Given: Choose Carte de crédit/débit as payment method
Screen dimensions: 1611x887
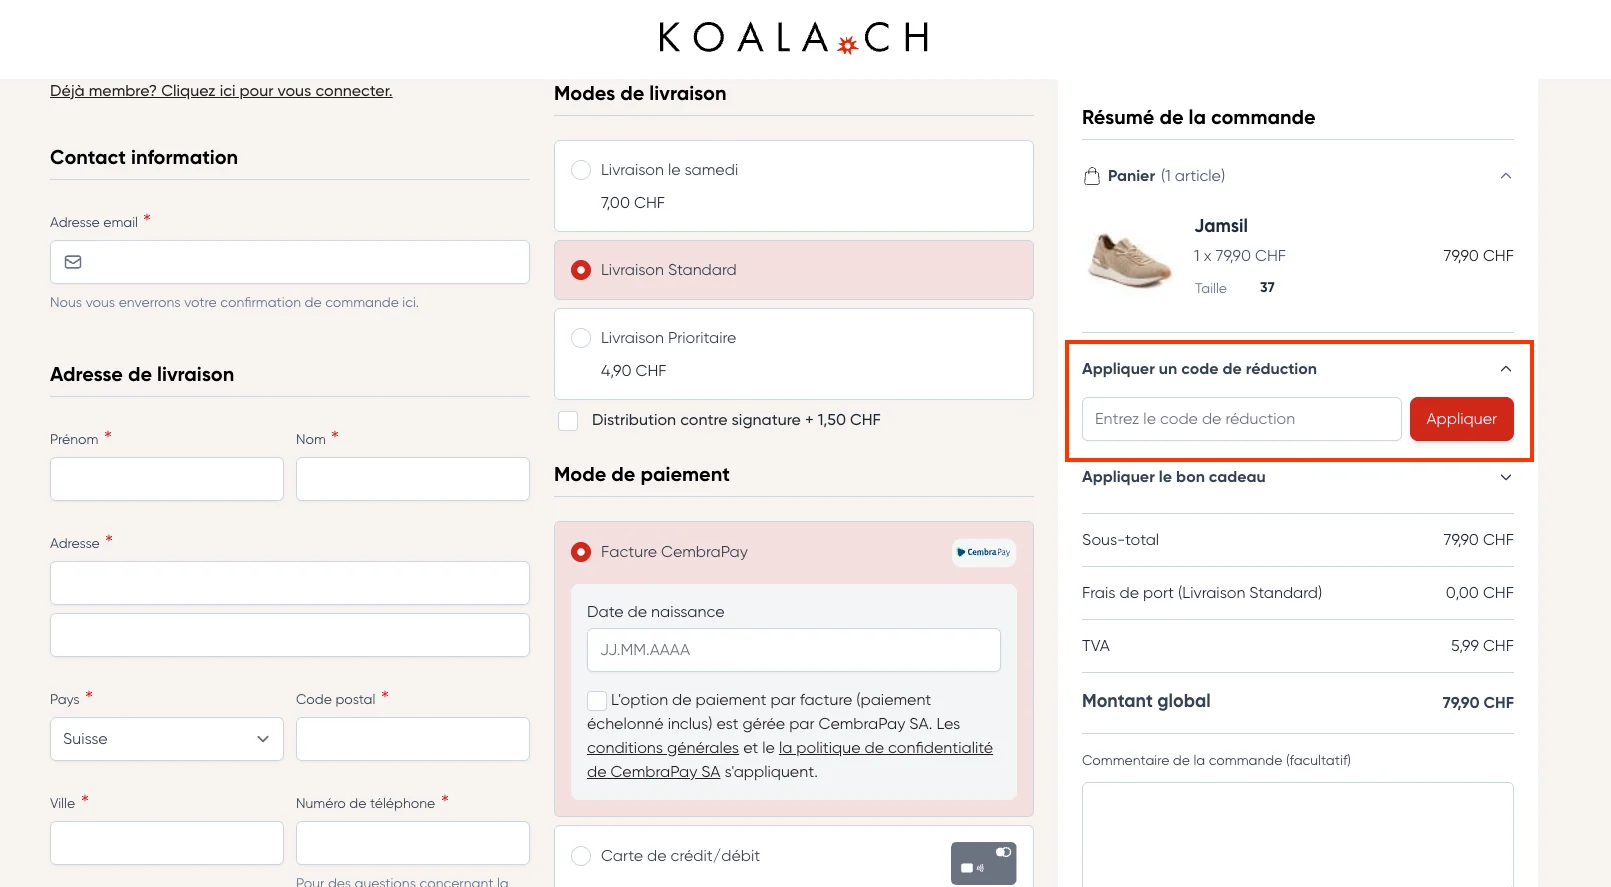Looking at the screenshot, I should coord(581,856).
